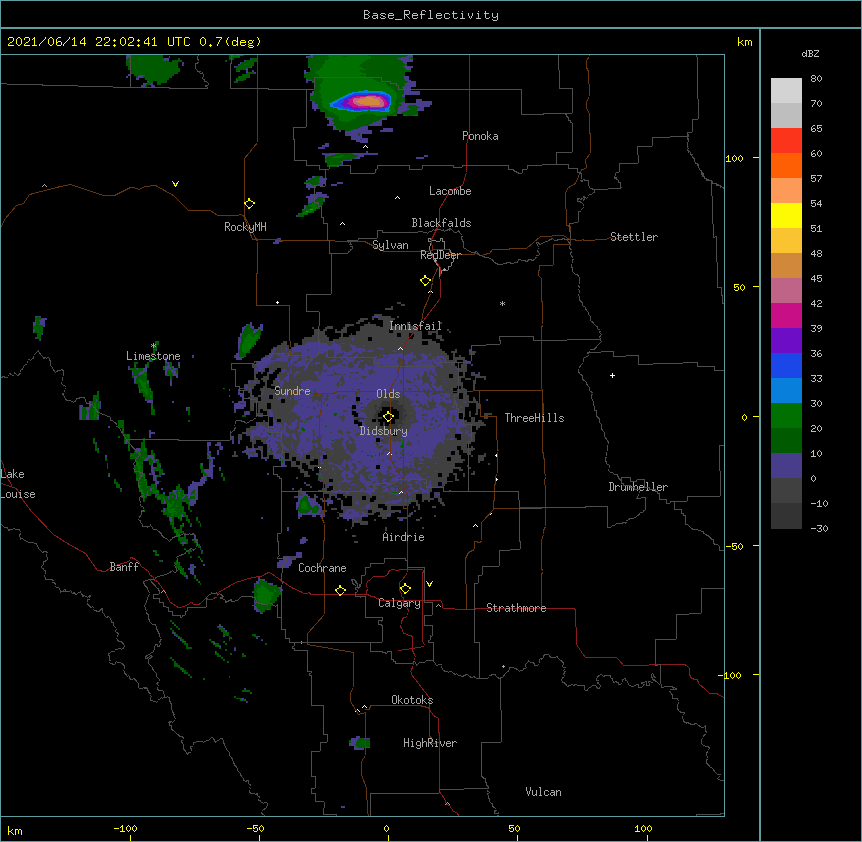Click the yellow diamond marker above RockyMH

pyautogui.click(x=250, y=204)
